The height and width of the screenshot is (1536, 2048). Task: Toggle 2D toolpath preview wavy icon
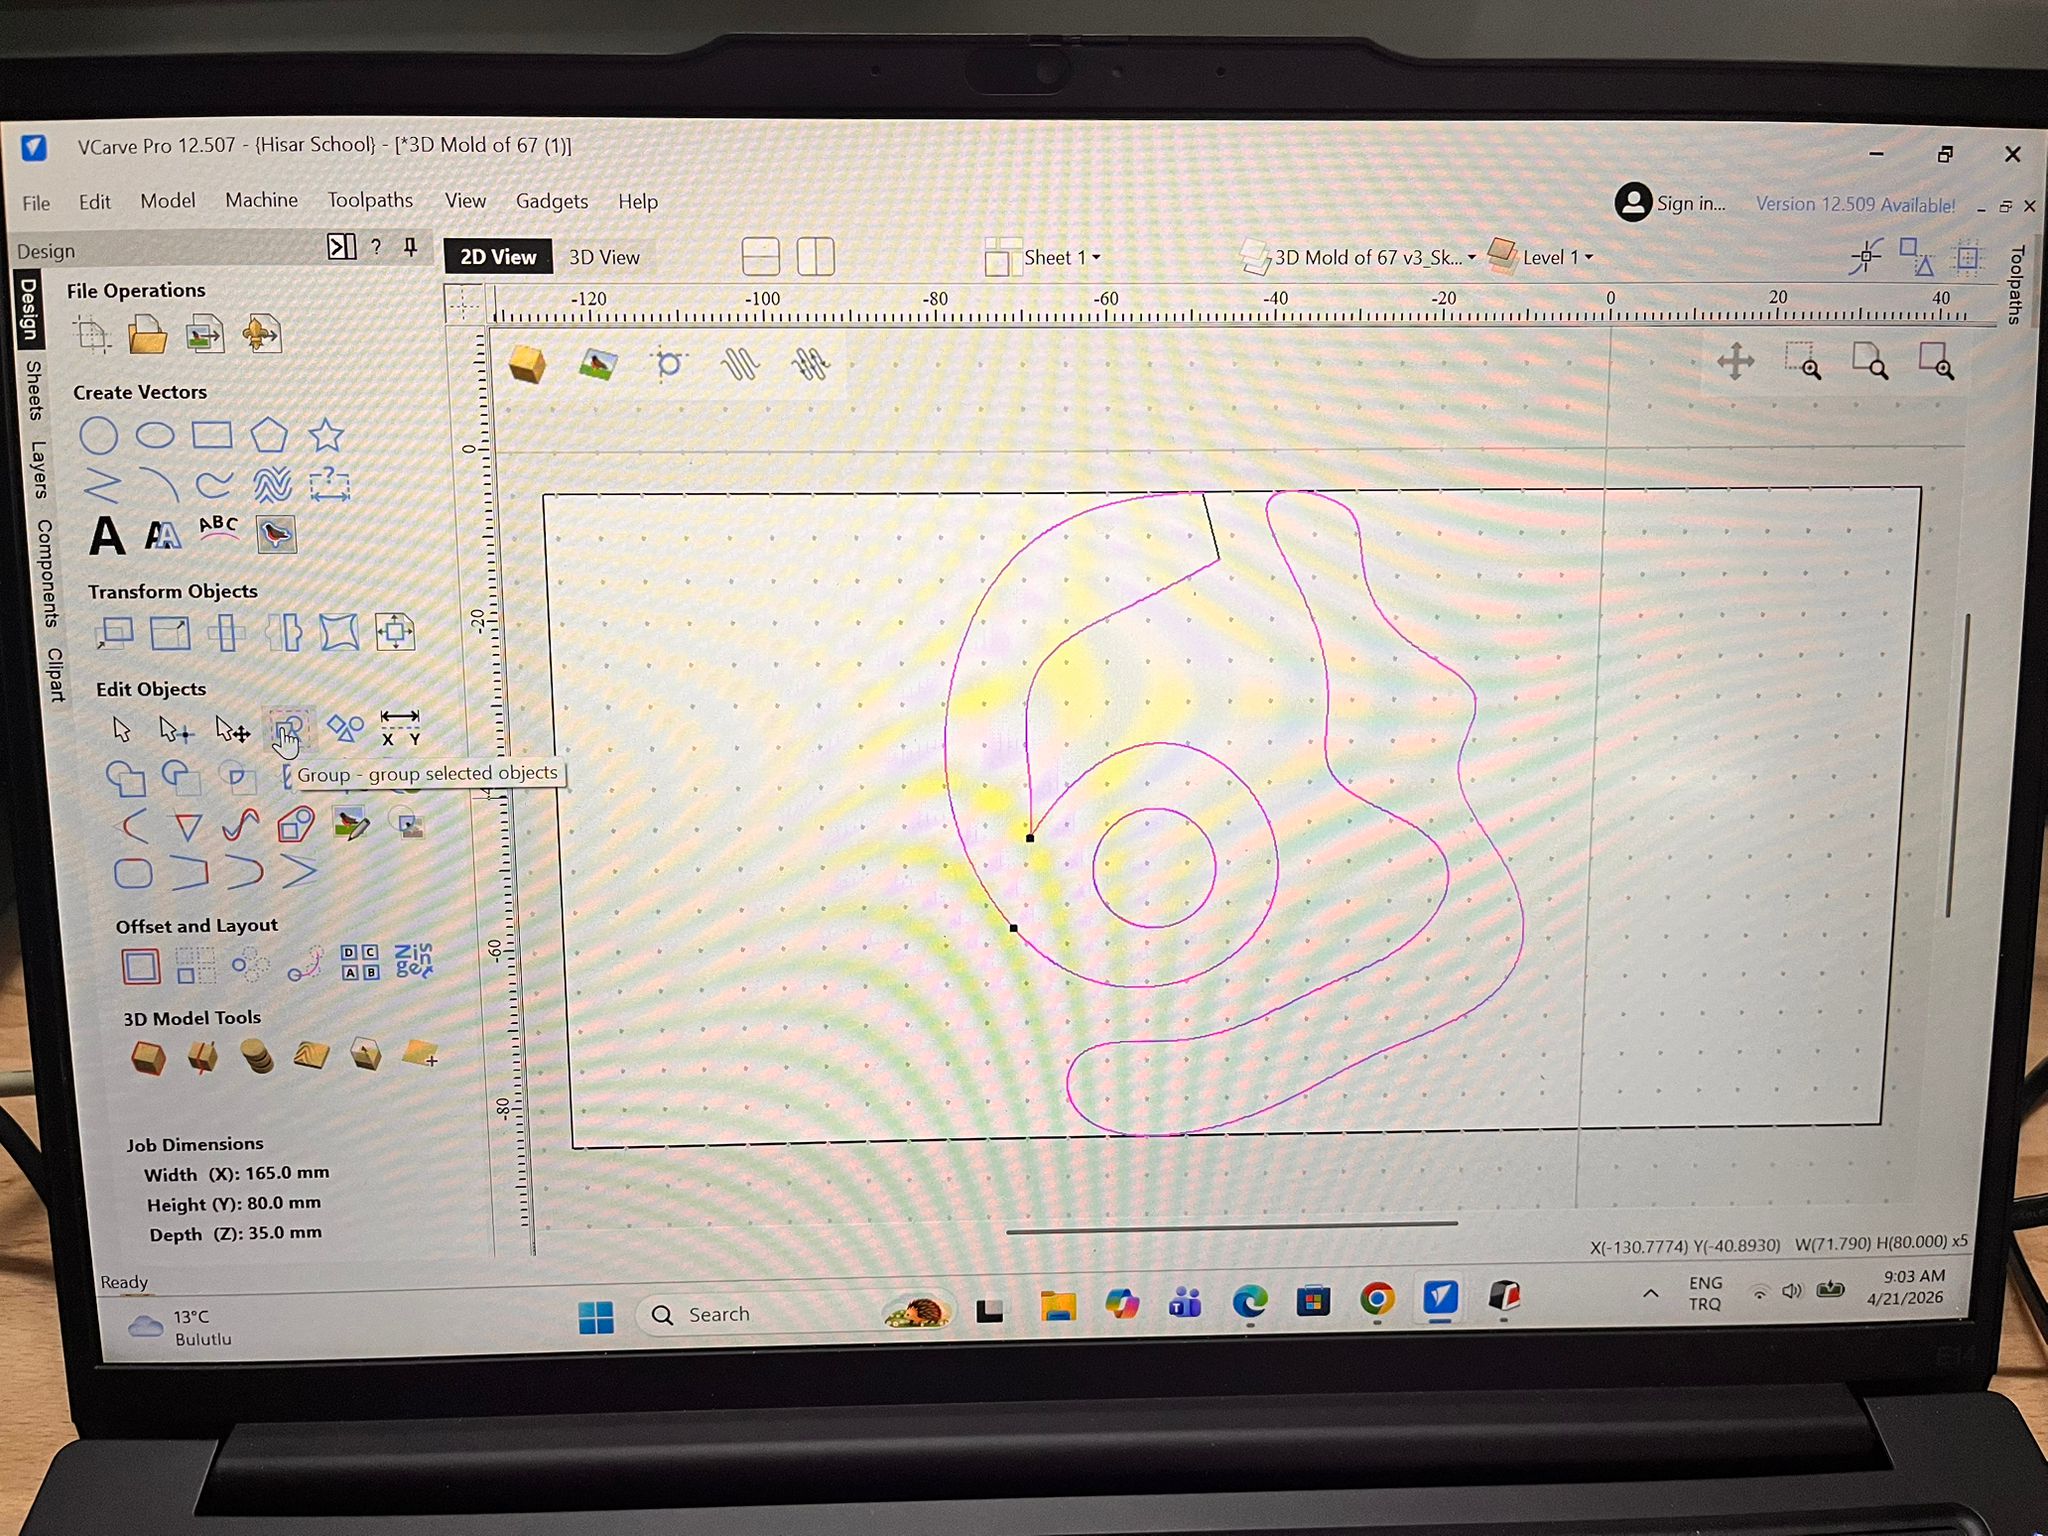(740, 364)
